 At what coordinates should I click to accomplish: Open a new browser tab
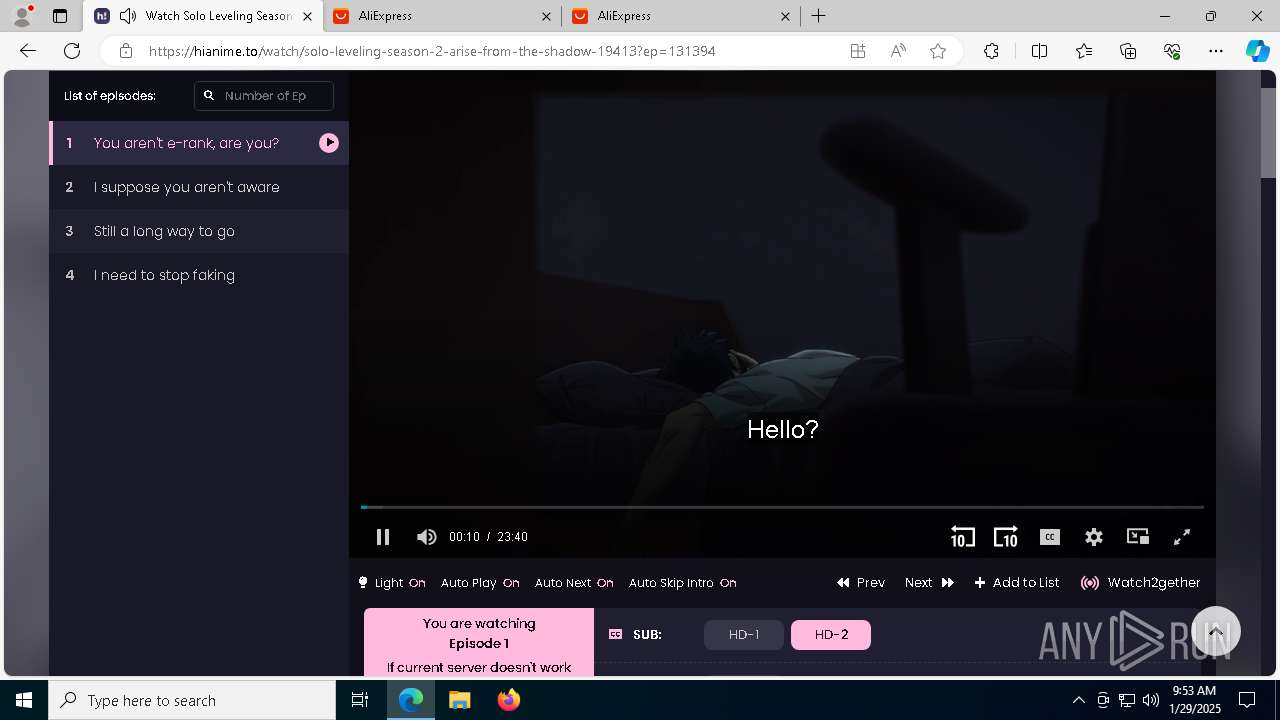pyautogui.click(x=819, y=16)
